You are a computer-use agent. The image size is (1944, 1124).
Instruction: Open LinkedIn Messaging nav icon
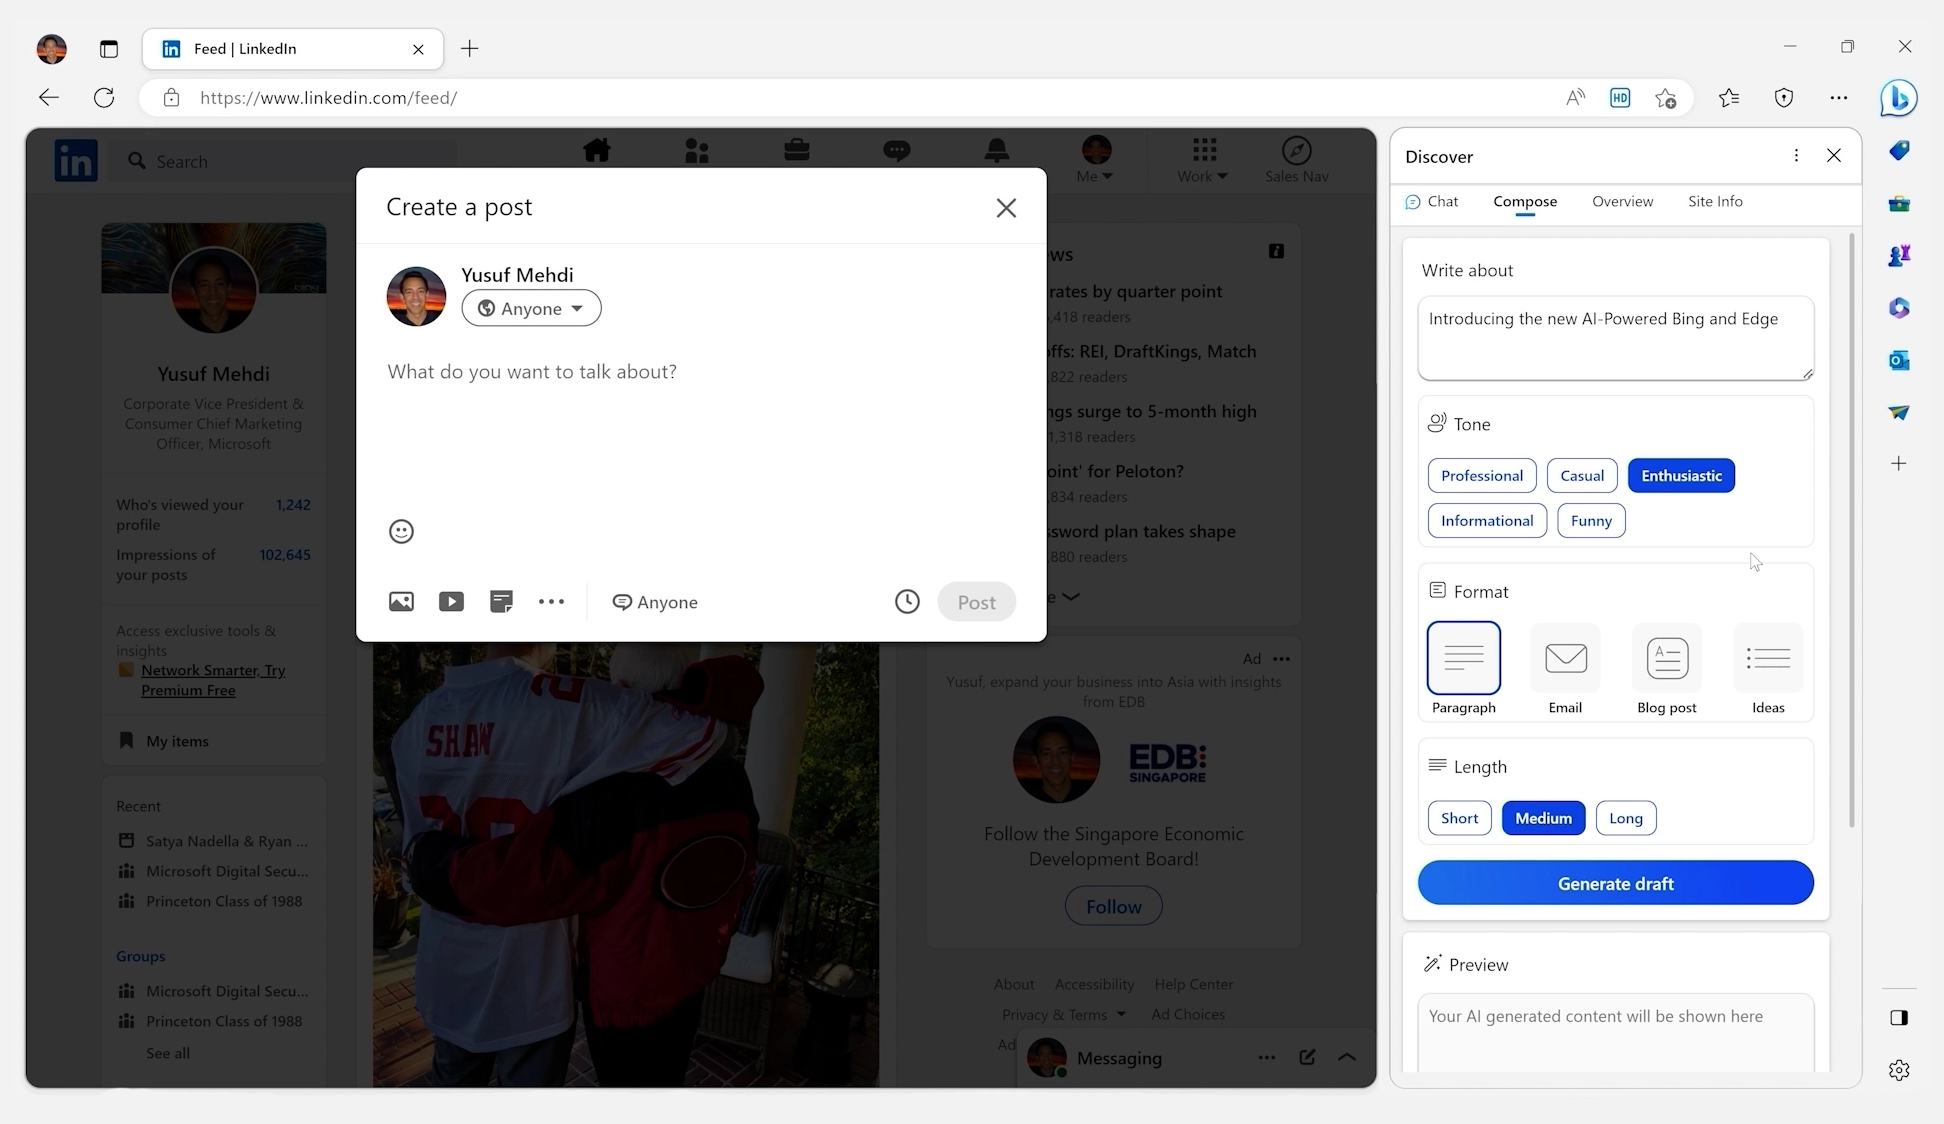pyautogui.click(x=897, y=151)
